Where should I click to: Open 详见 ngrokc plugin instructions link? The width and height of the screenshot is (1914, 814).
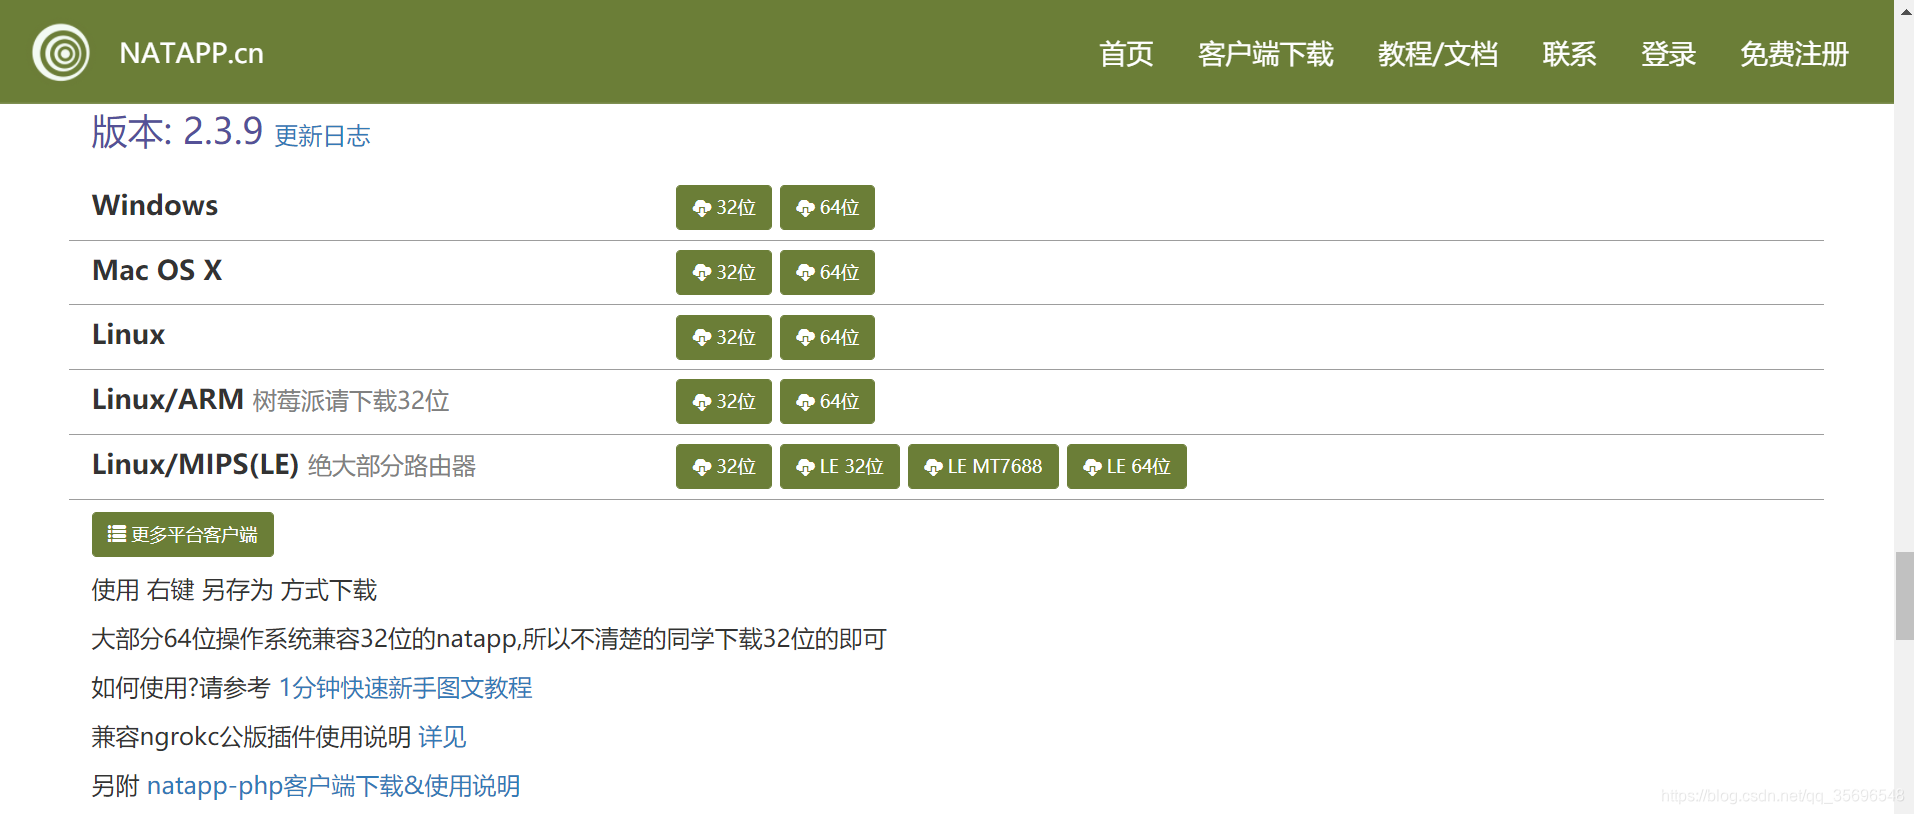pos(442,737)
